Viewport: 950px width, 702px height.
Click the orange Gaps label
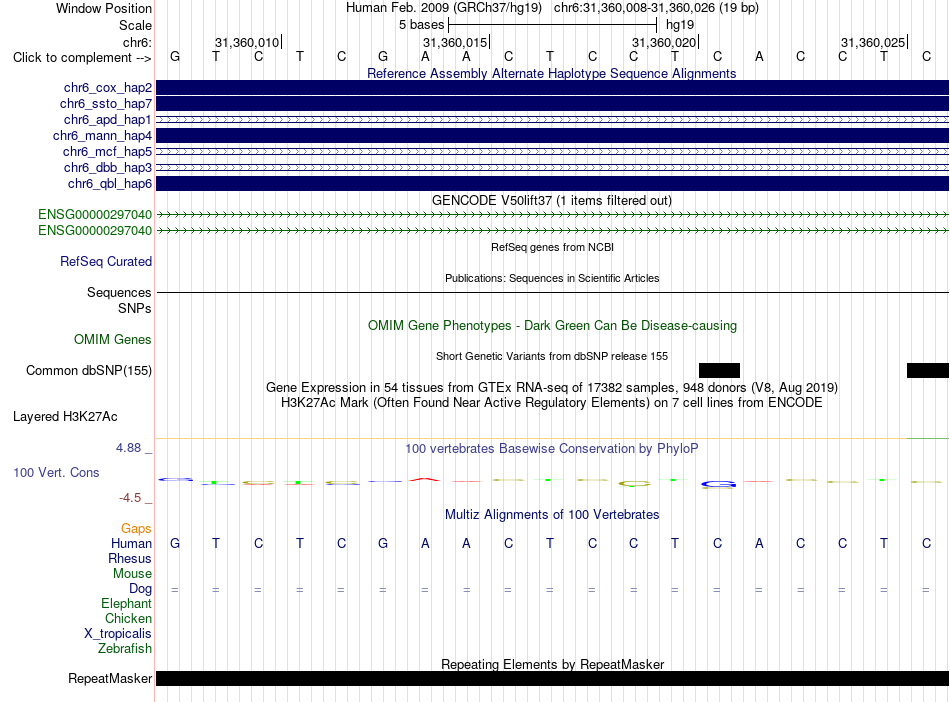(136, 529)
